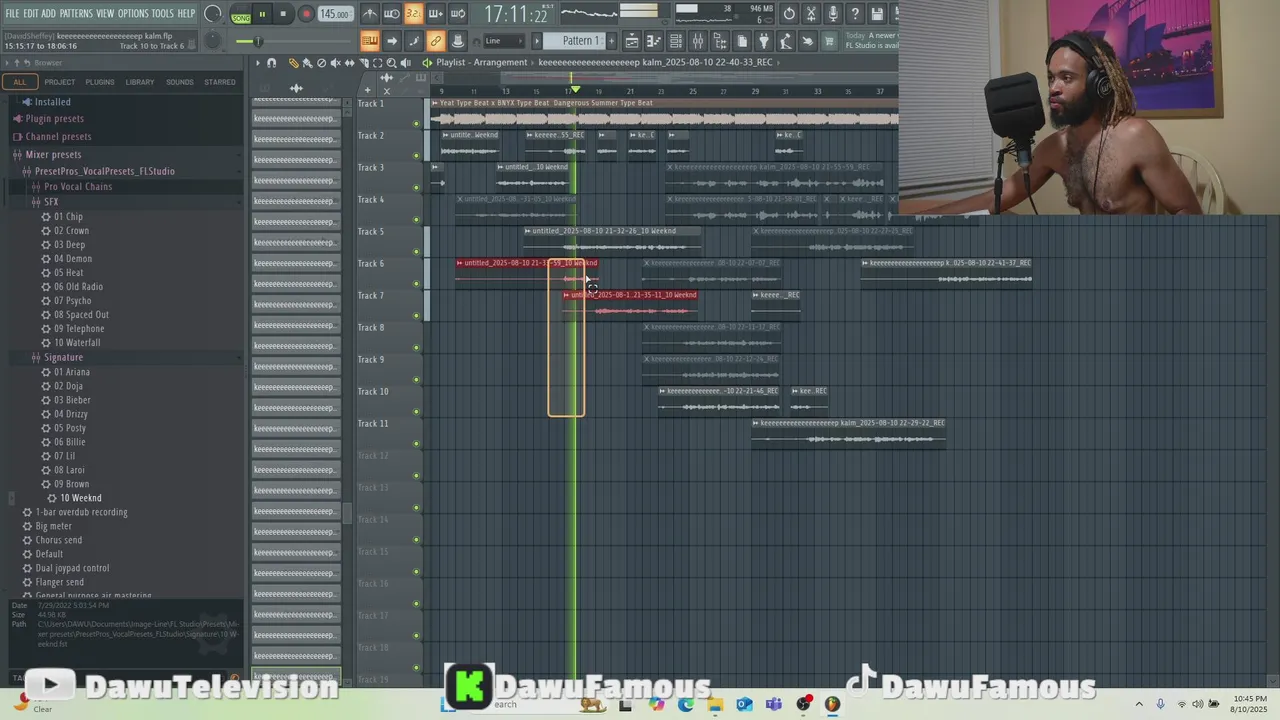Screen dimensions: 1280x720
Task: Toggle wait for input before recording
Action: [x=392, y=14]
